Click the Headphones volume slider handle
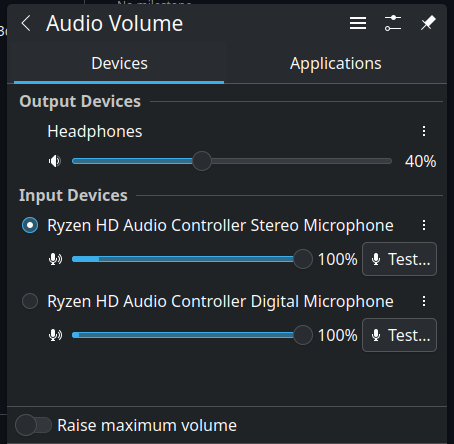454x444 pixels. (x=202, y=161)
